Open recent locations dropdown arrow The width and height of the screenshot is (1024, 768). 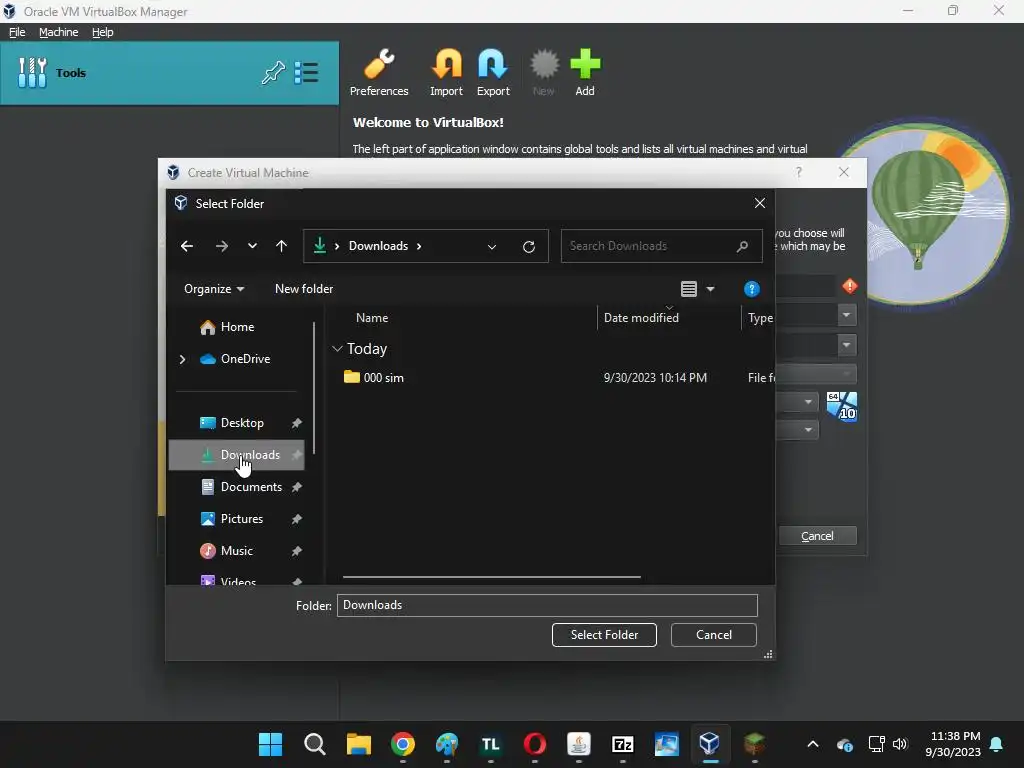coord(252,246)
